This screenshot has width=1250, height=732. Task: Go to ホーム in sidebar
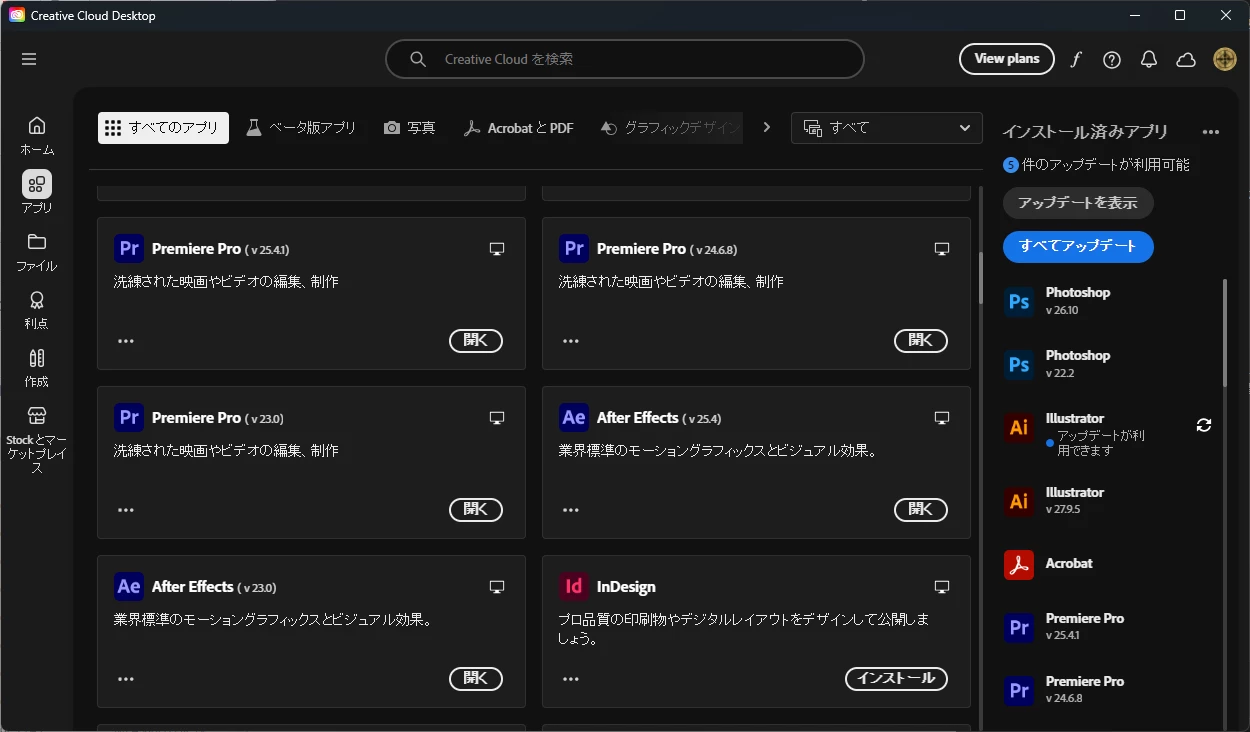point(37,135)
